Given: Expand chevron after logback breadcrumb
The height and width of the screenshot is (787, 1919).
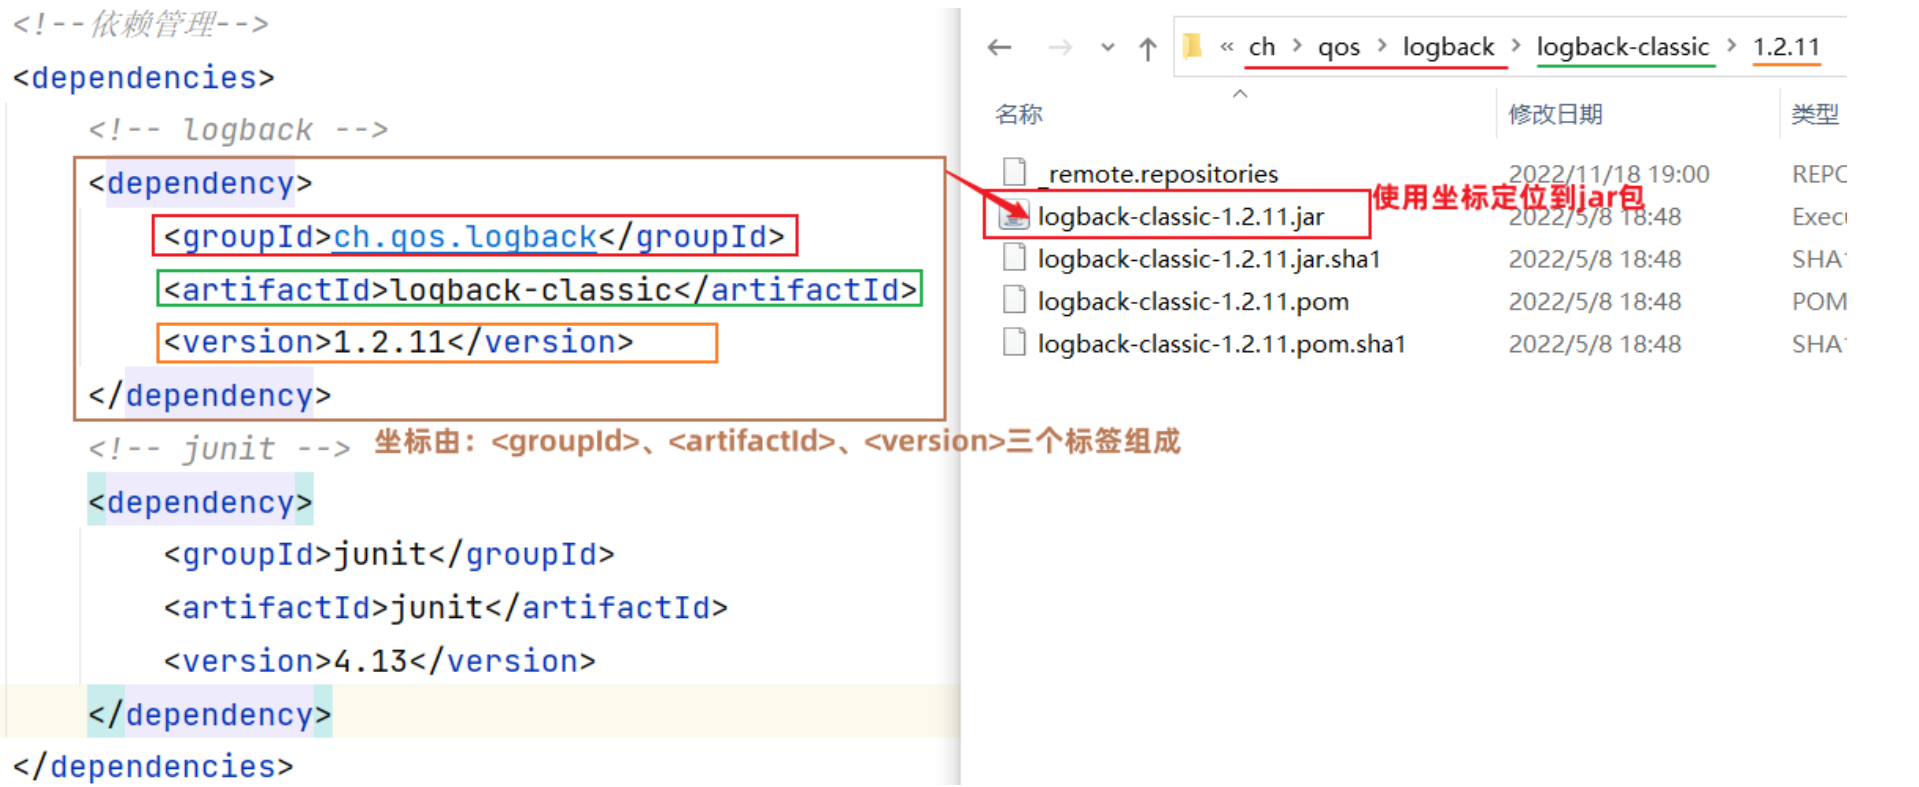Looking at the screenshot, I should 1516,46.
